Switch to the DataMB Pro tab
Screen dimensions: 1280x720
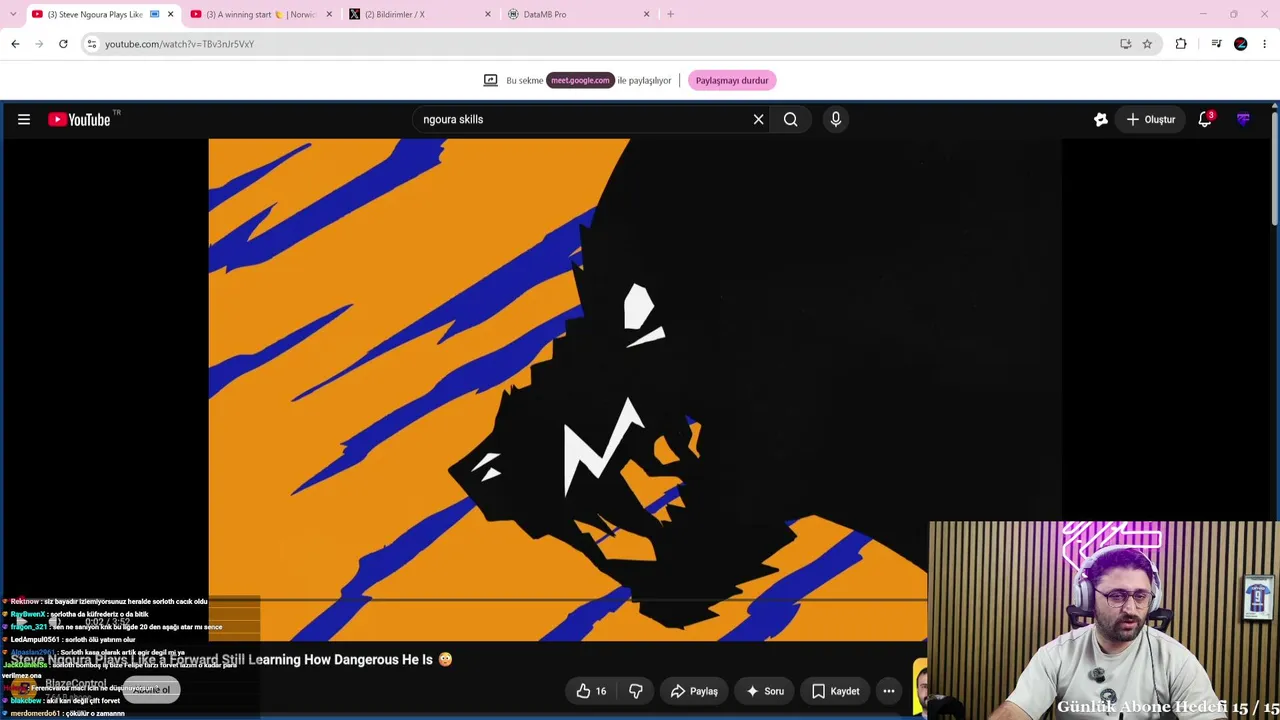coord(578,14)
